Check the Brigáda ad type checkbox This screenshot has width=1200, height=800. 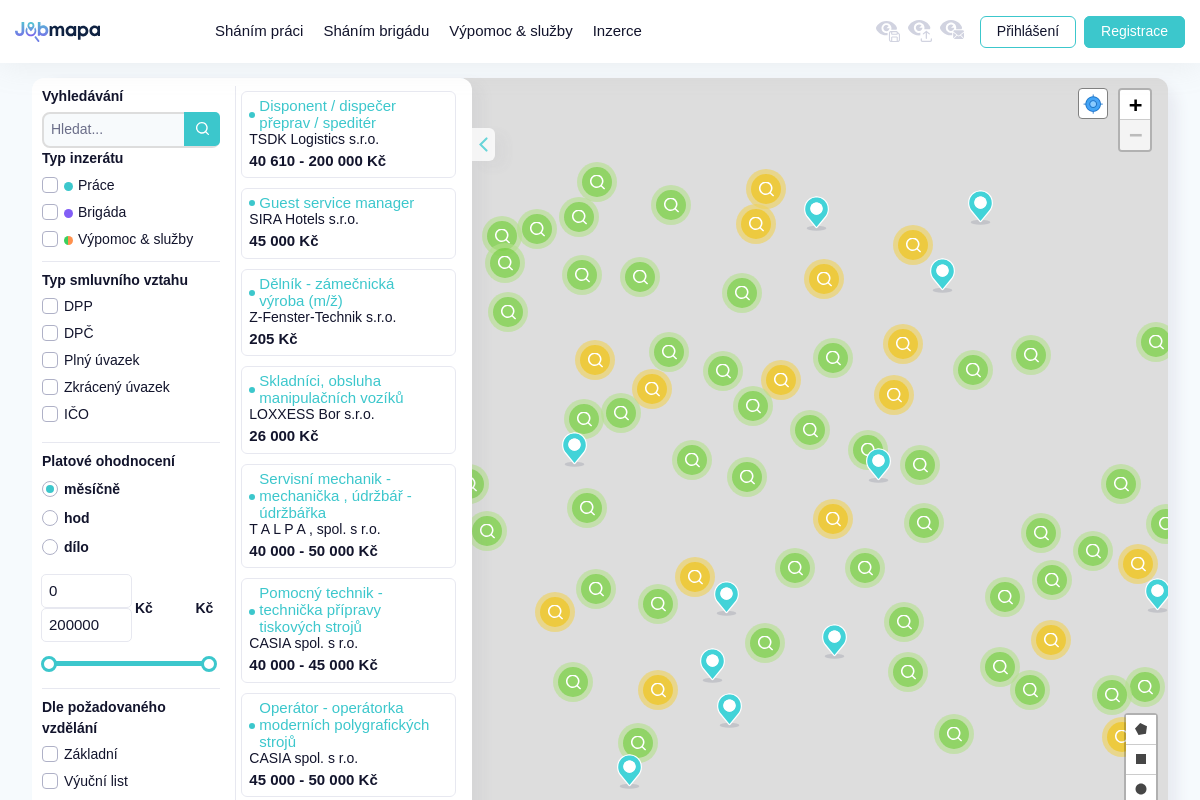click(x=50, y=212)
